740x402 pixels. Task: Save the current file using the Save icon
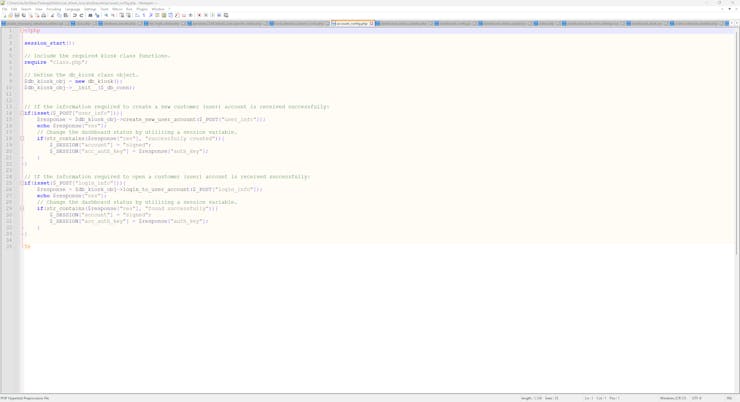17,16
